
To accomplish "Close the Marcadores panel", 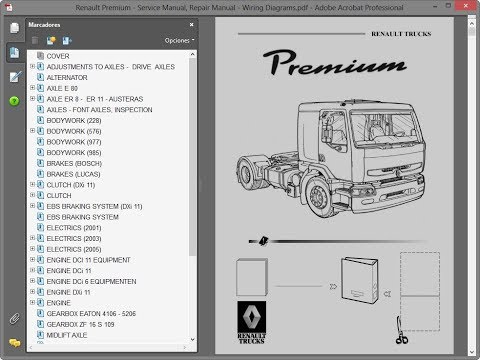I will (x=191, y=25).
